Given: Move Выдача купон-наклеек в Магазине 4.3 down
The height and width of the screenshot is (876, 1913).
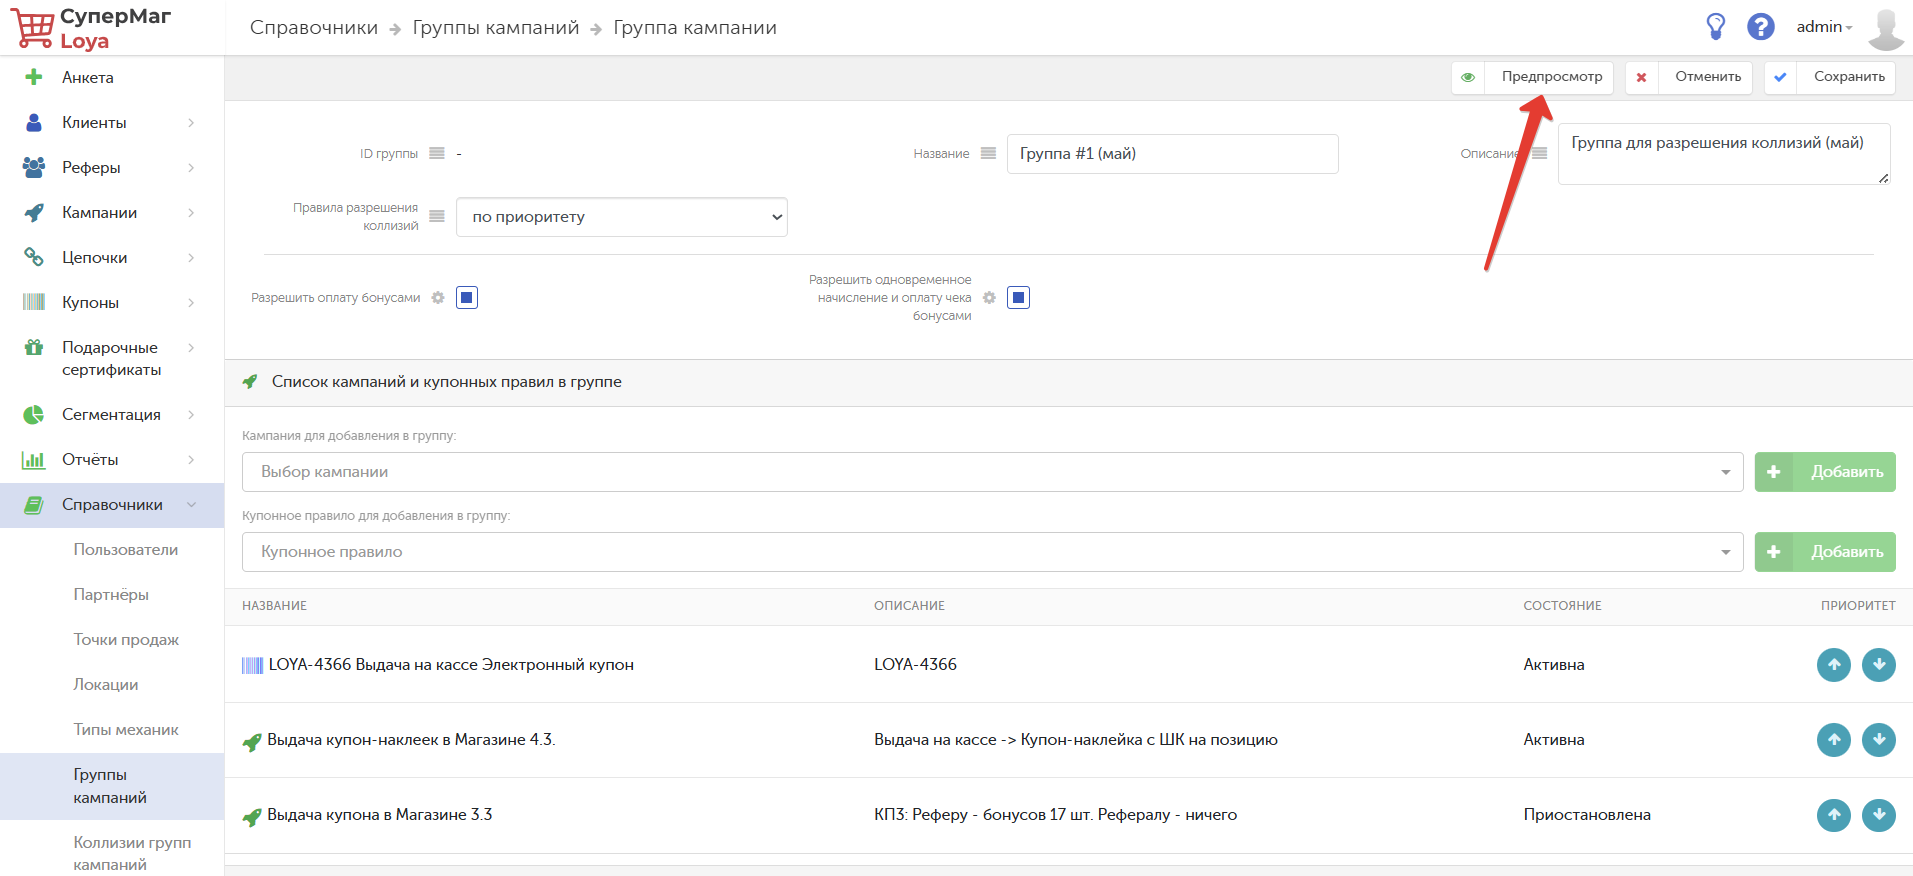Looking at the screenshot, I should point(1878,740).
